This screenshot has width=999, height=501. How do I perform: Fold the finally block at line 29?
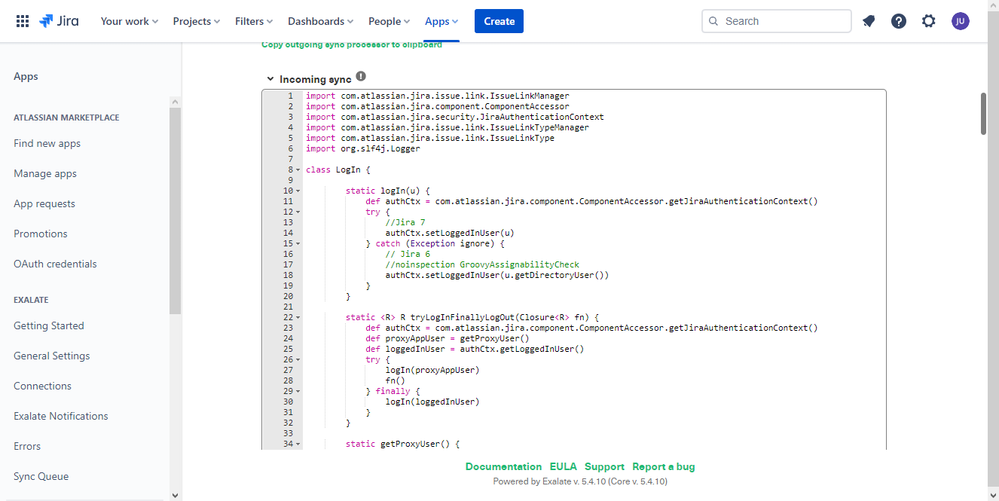(x=298, y=391)
